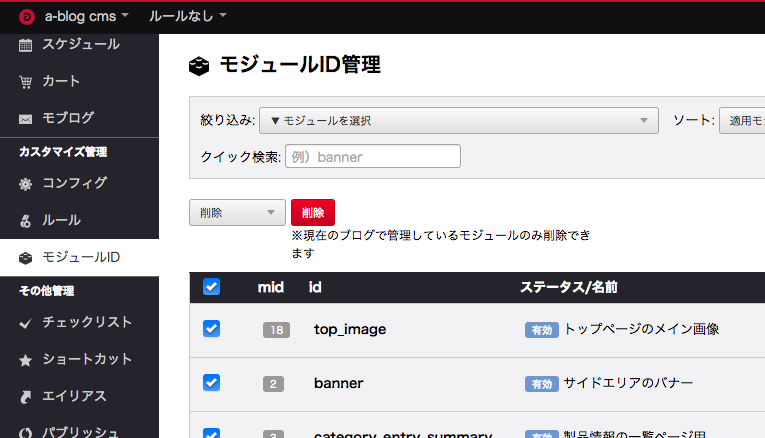
Task: Click the a-blog cms logo icon
Action: pos(26,17)
